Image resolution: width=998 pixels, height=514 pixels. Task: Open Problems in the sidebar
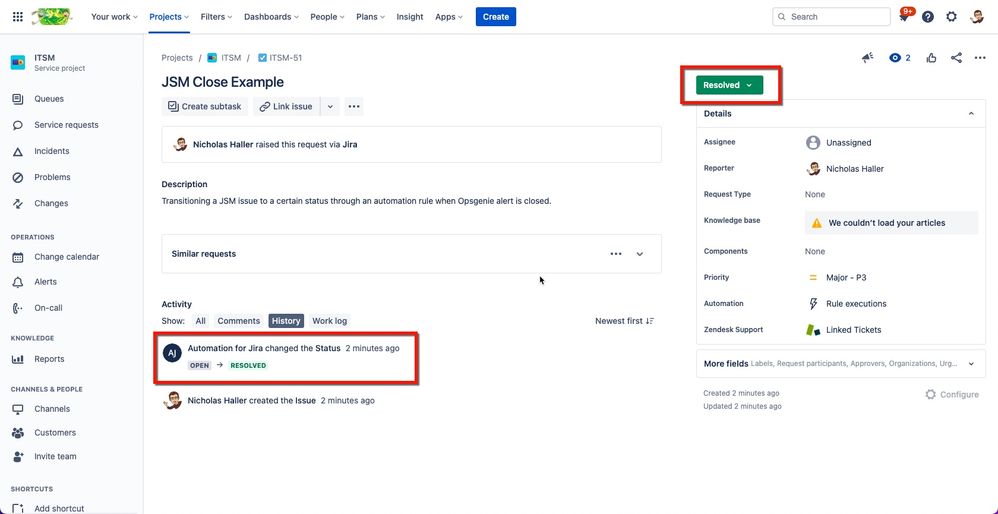52,177
